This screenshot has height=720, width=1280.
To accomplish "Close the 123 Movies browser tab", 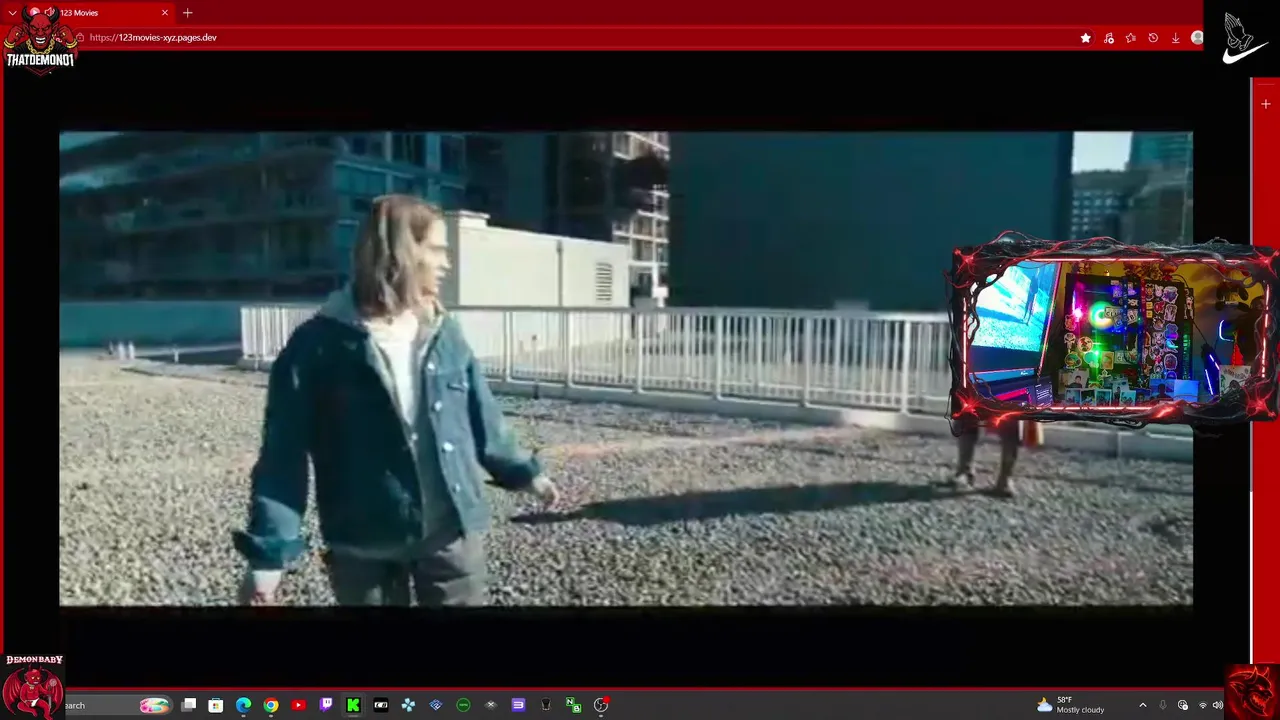I will pyautogui.click(x=165, y=13).
